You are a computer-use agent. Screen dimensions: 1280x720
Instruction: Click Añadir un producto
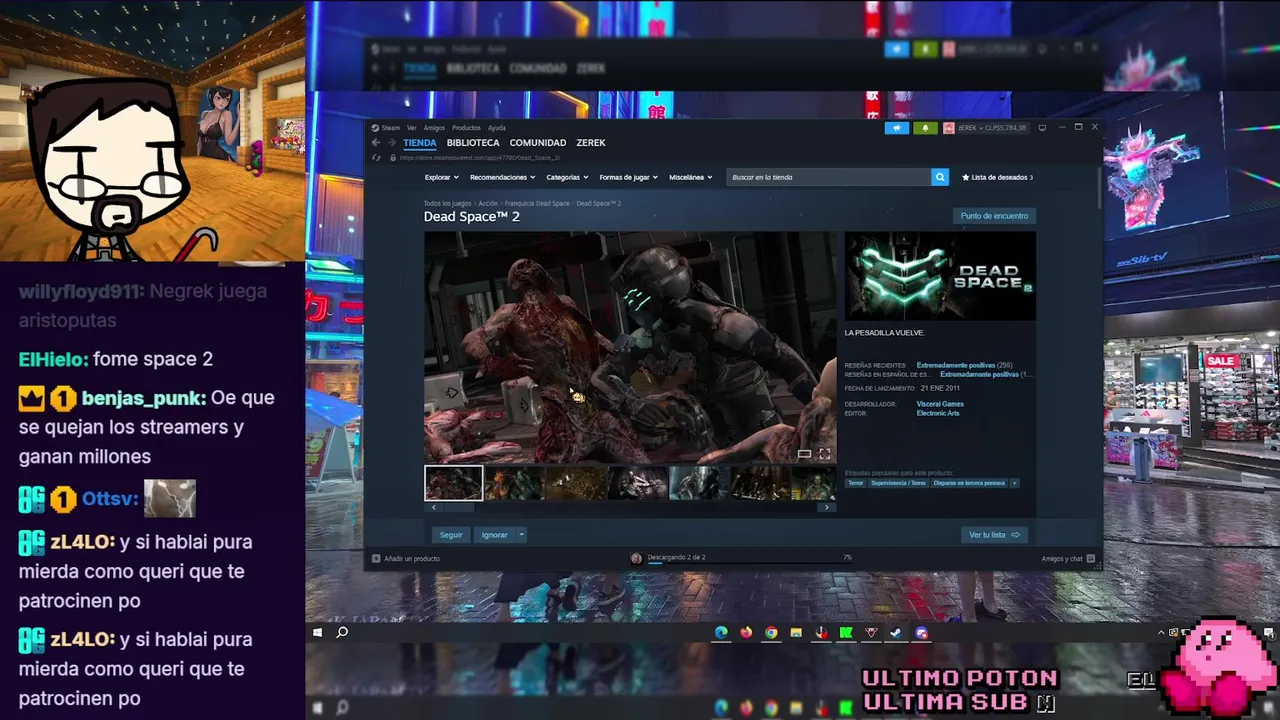[412, 559]
